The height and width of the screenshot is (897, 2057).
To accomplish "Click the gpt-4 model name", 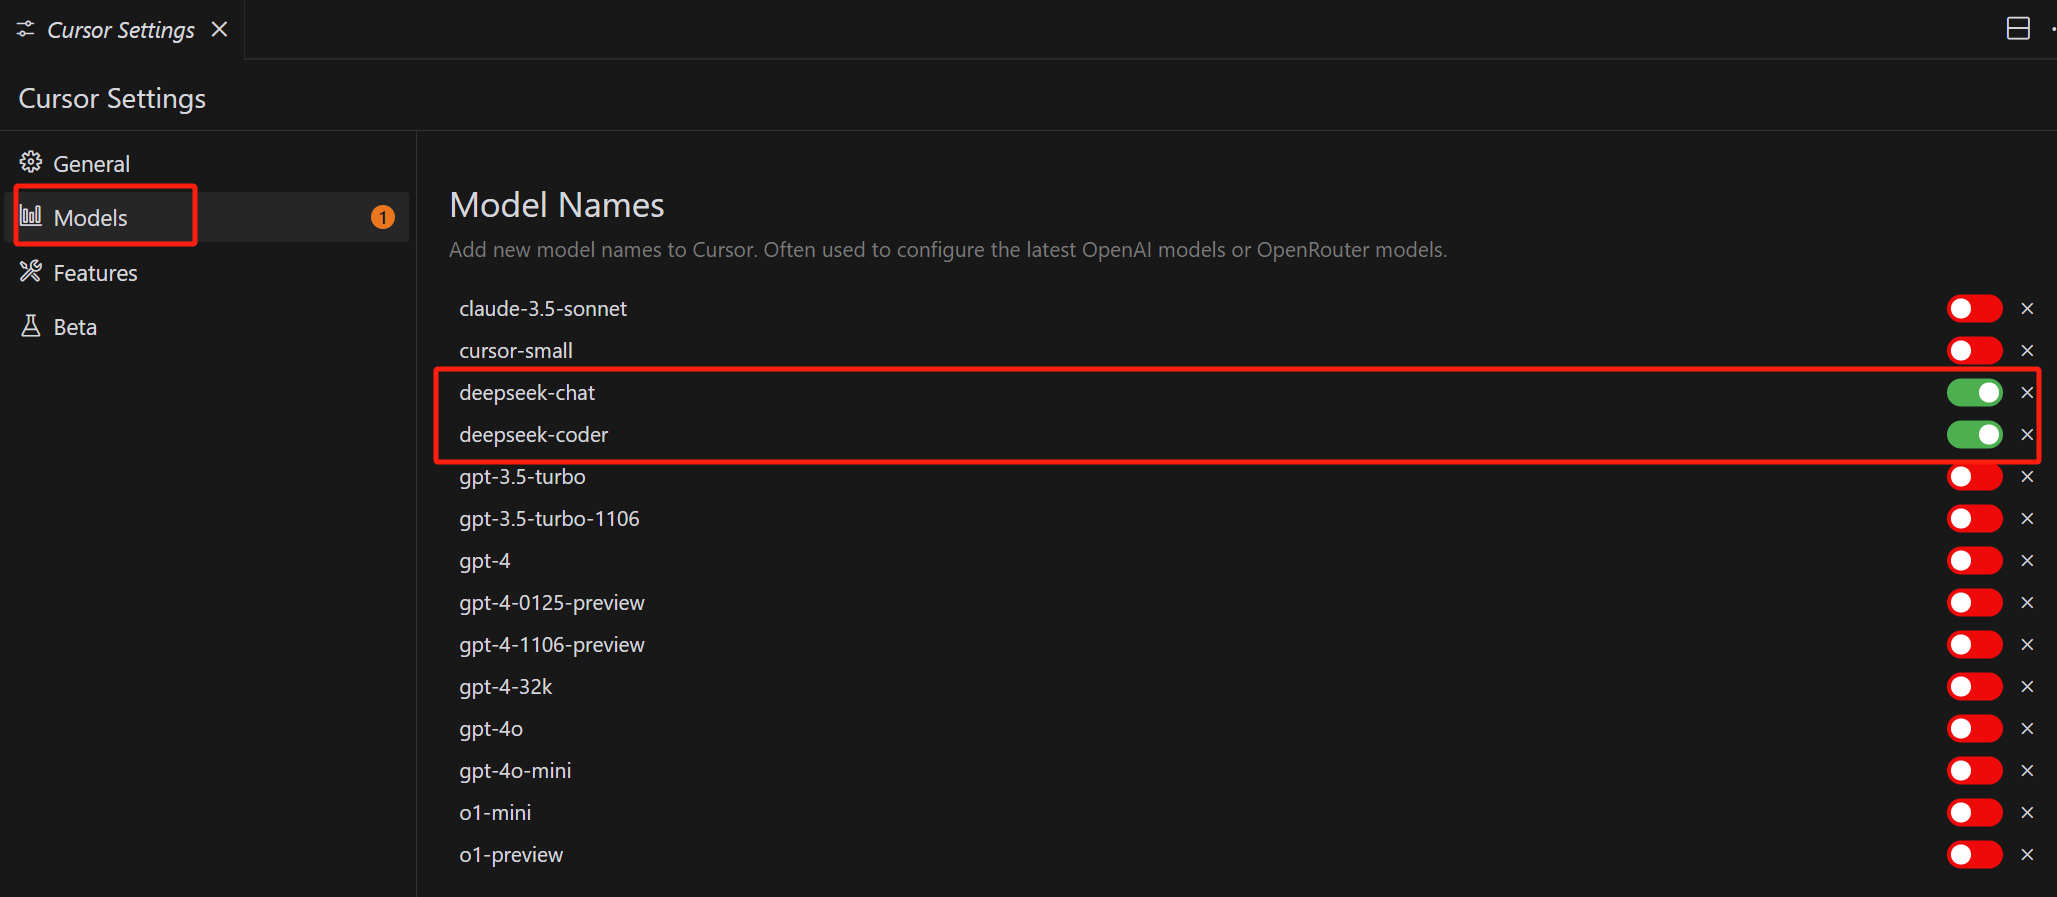I will (x=485, y=561).
